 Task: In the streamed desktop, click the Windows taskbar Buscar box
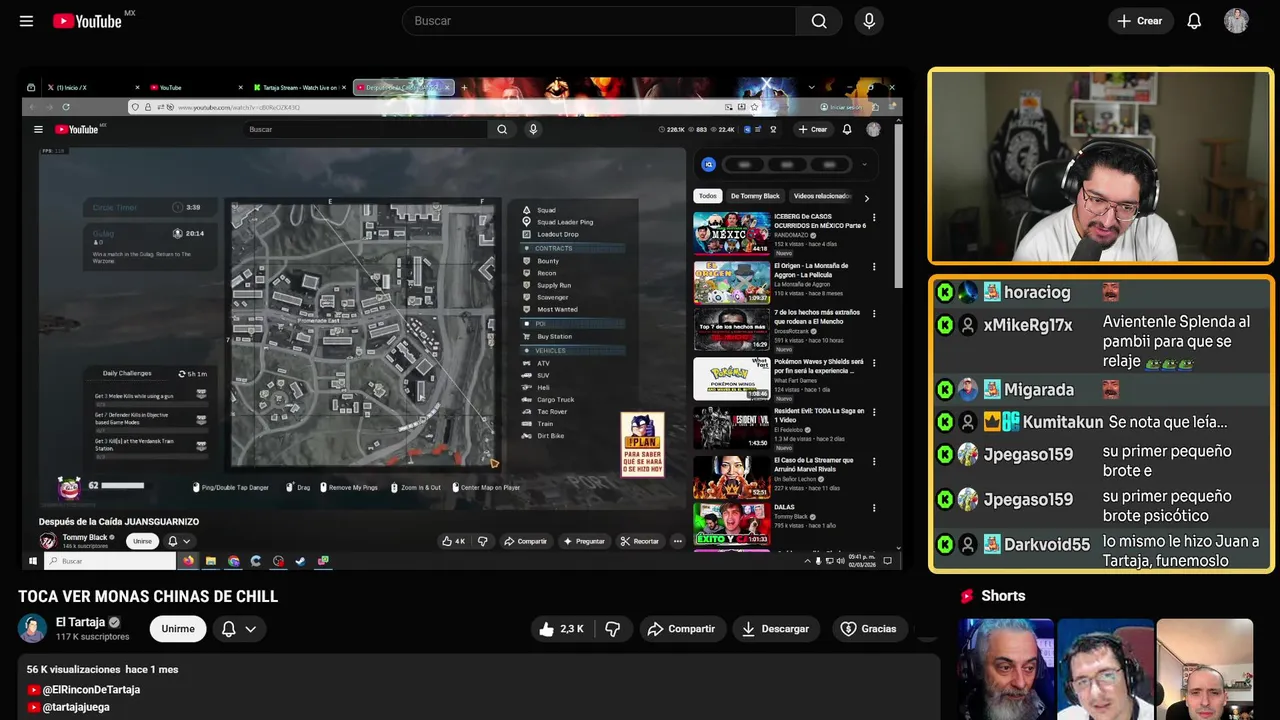tap(108, 561)
